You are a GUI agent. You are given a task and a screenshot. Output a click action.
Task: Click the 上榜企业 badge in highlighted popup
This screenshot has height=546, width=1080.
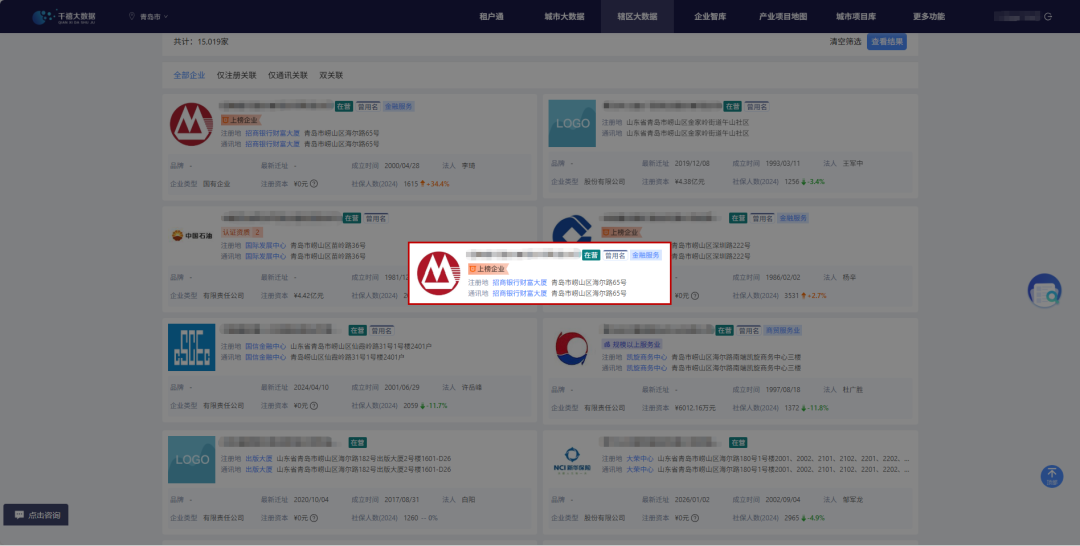coord(488,269)
